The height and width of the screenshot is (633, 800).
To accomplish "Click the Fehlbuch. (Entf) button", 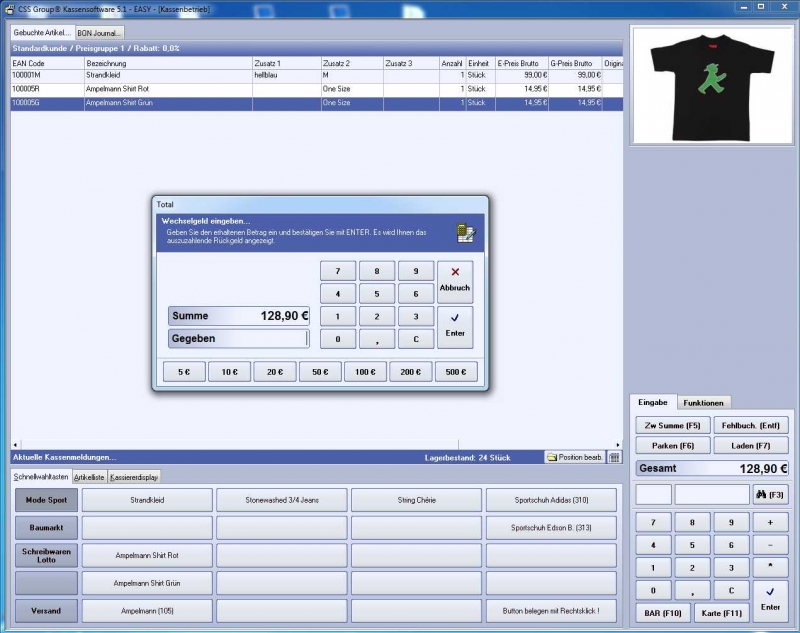I will pyautogui.click(x=751, y=425).
